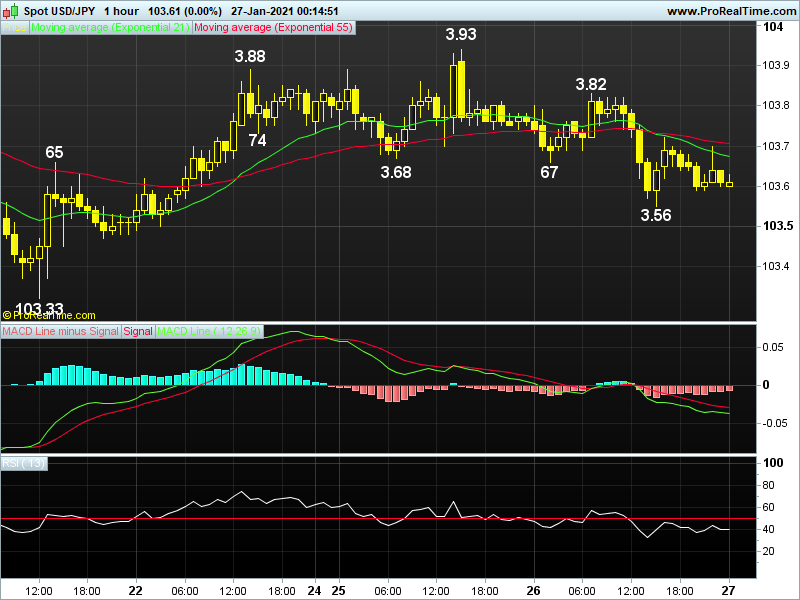800x600 pixels.
Task: Click the 22 date label on time axis
Action: coord(135,591)
